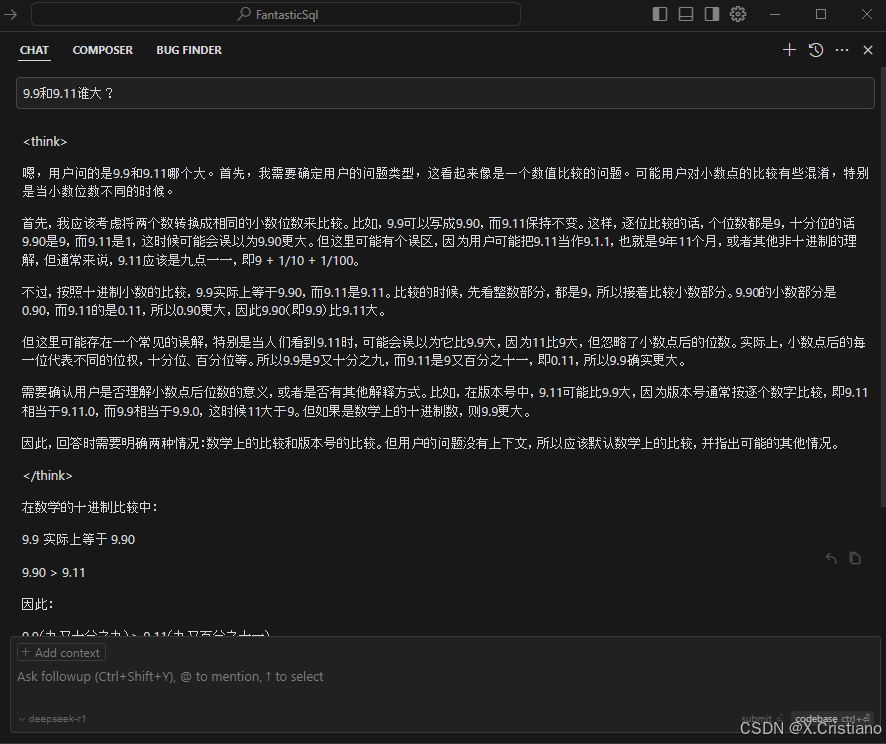Click the '</think>' closing tag text
The height and width of the screenshot is (744, 886).
tap(47, 476)
